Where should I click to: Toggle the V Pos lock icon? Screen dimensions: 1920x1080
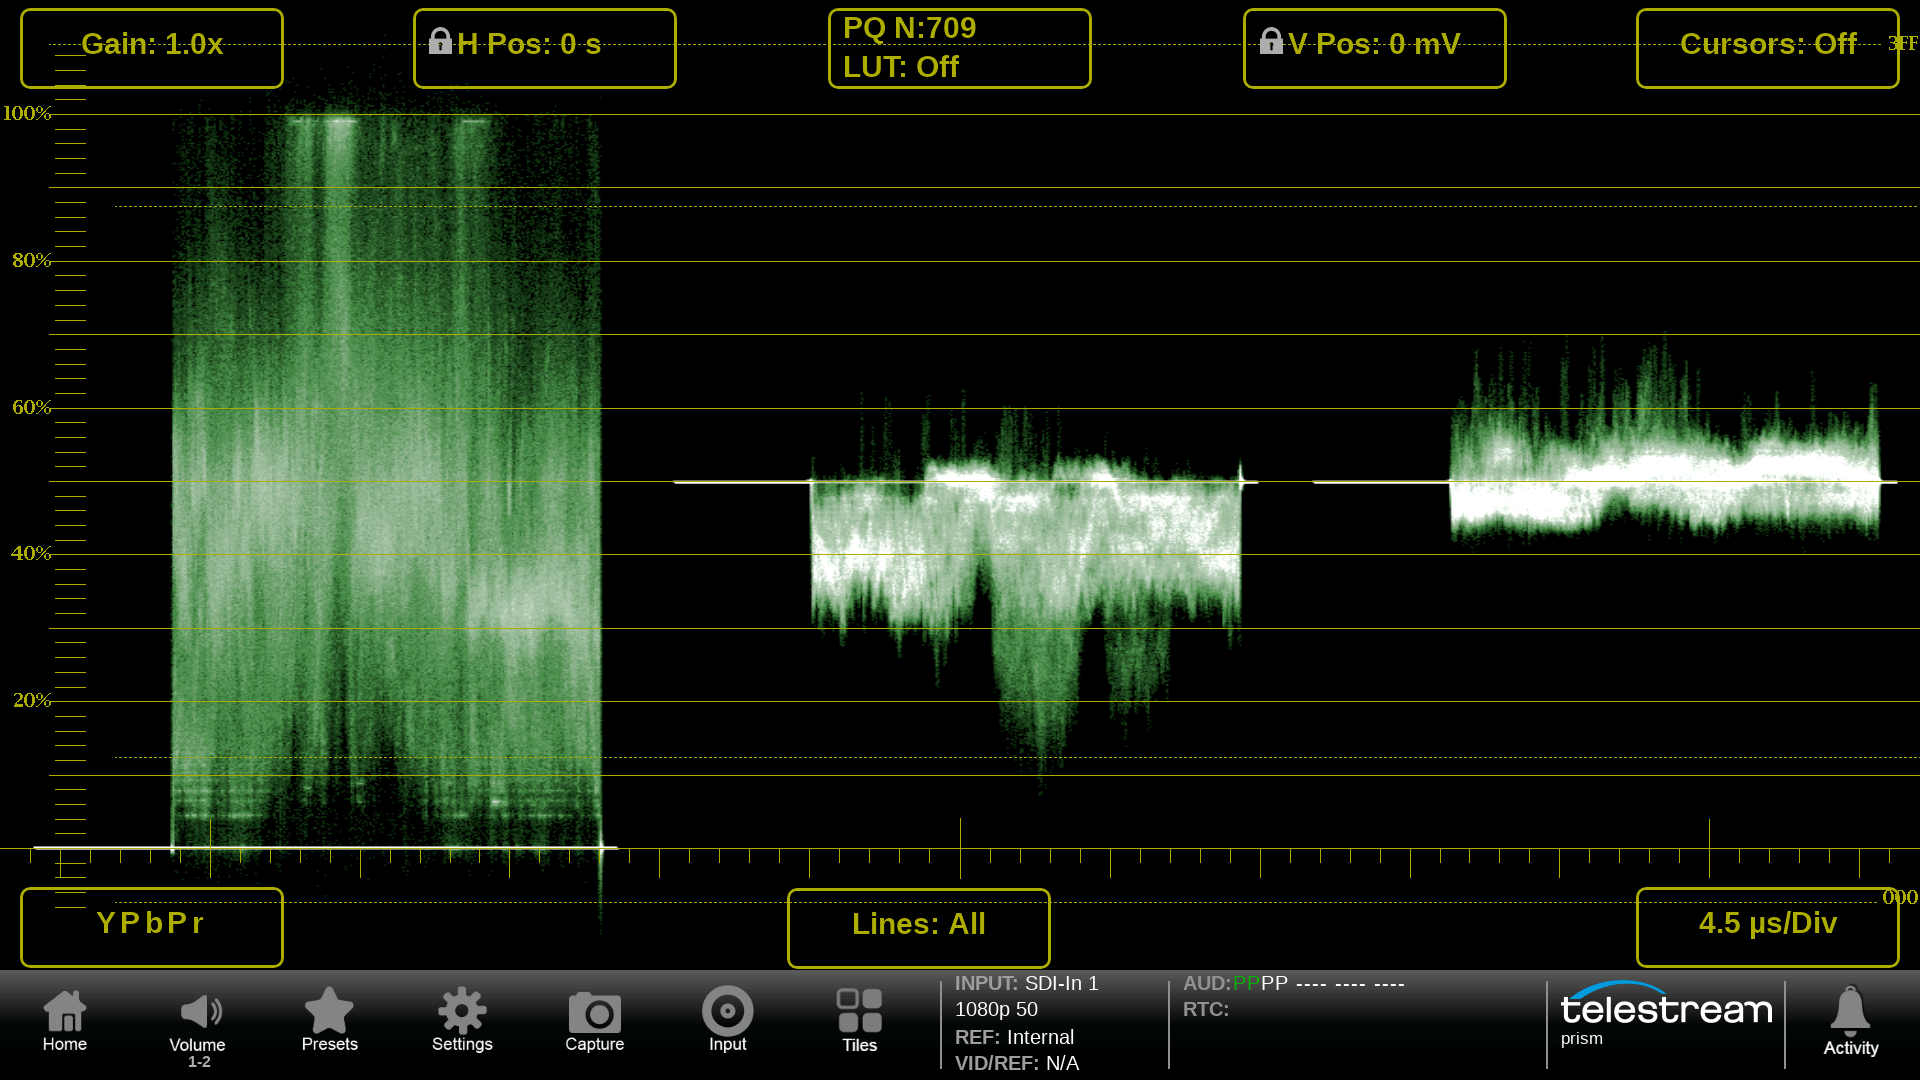click(x=1270, y=42)
